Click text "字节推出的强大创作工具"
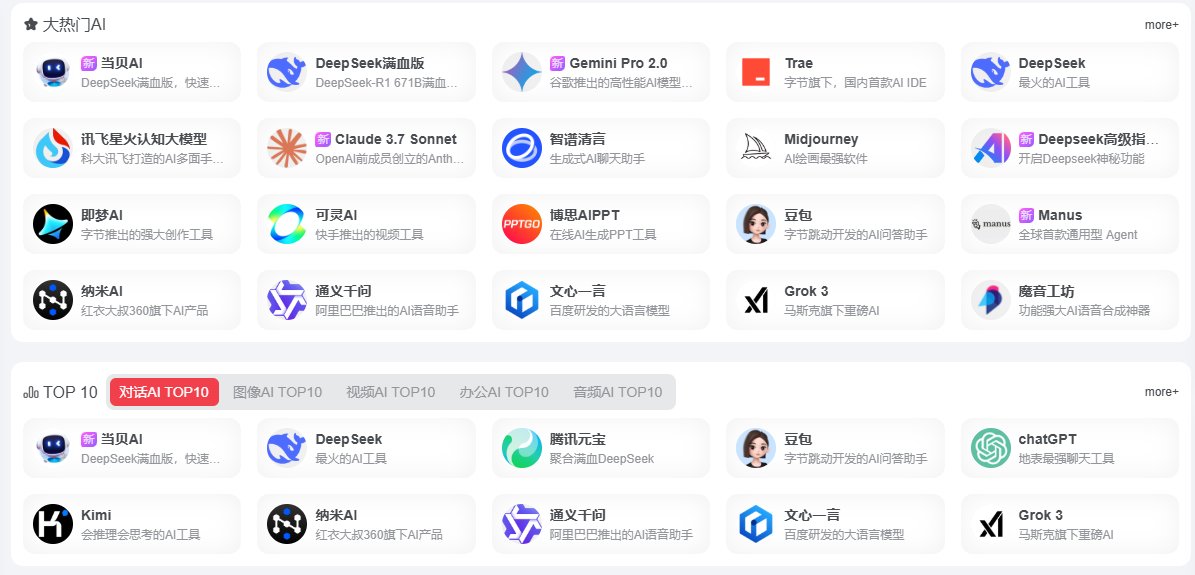This screenshot has height=575, width=1195. [147, 235]
